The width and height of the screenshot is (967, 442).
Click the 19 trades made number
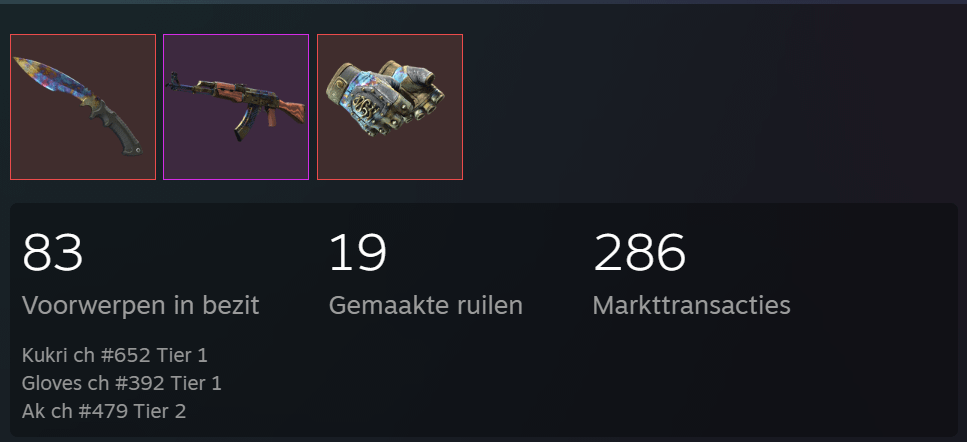tap(358, 253)
